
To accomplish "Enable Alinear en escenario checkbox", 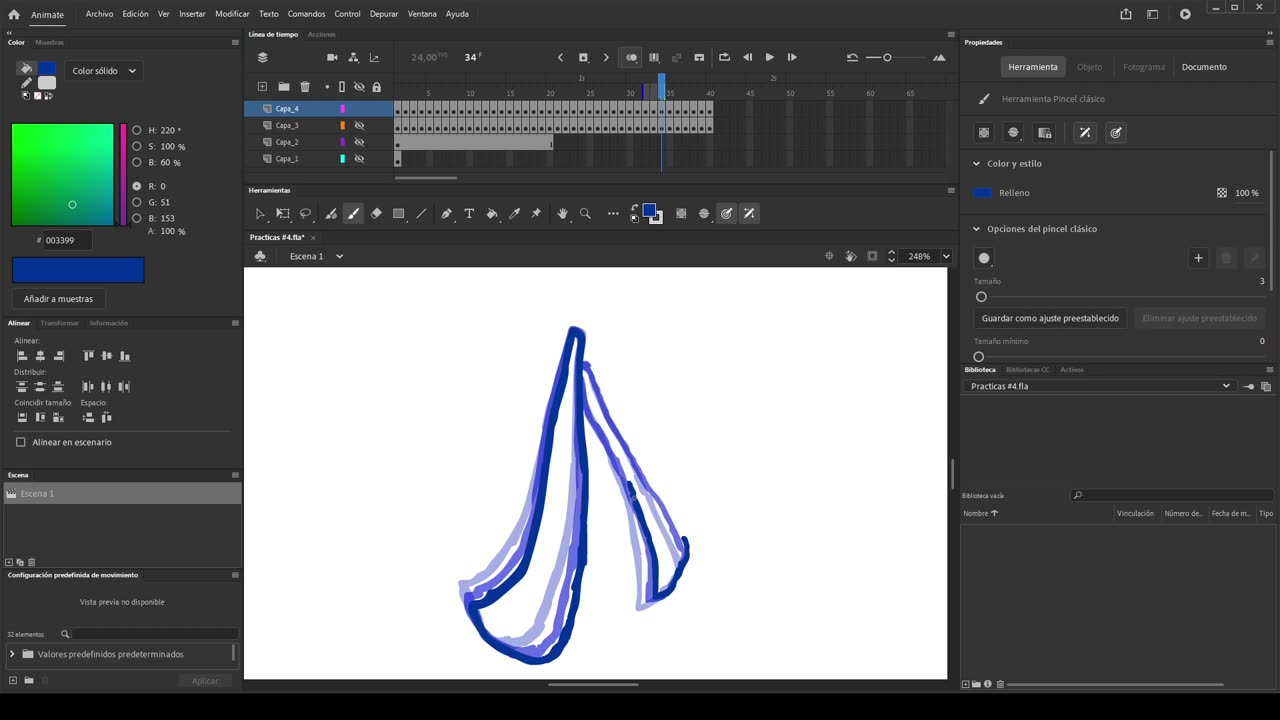I will coord(20,442).
